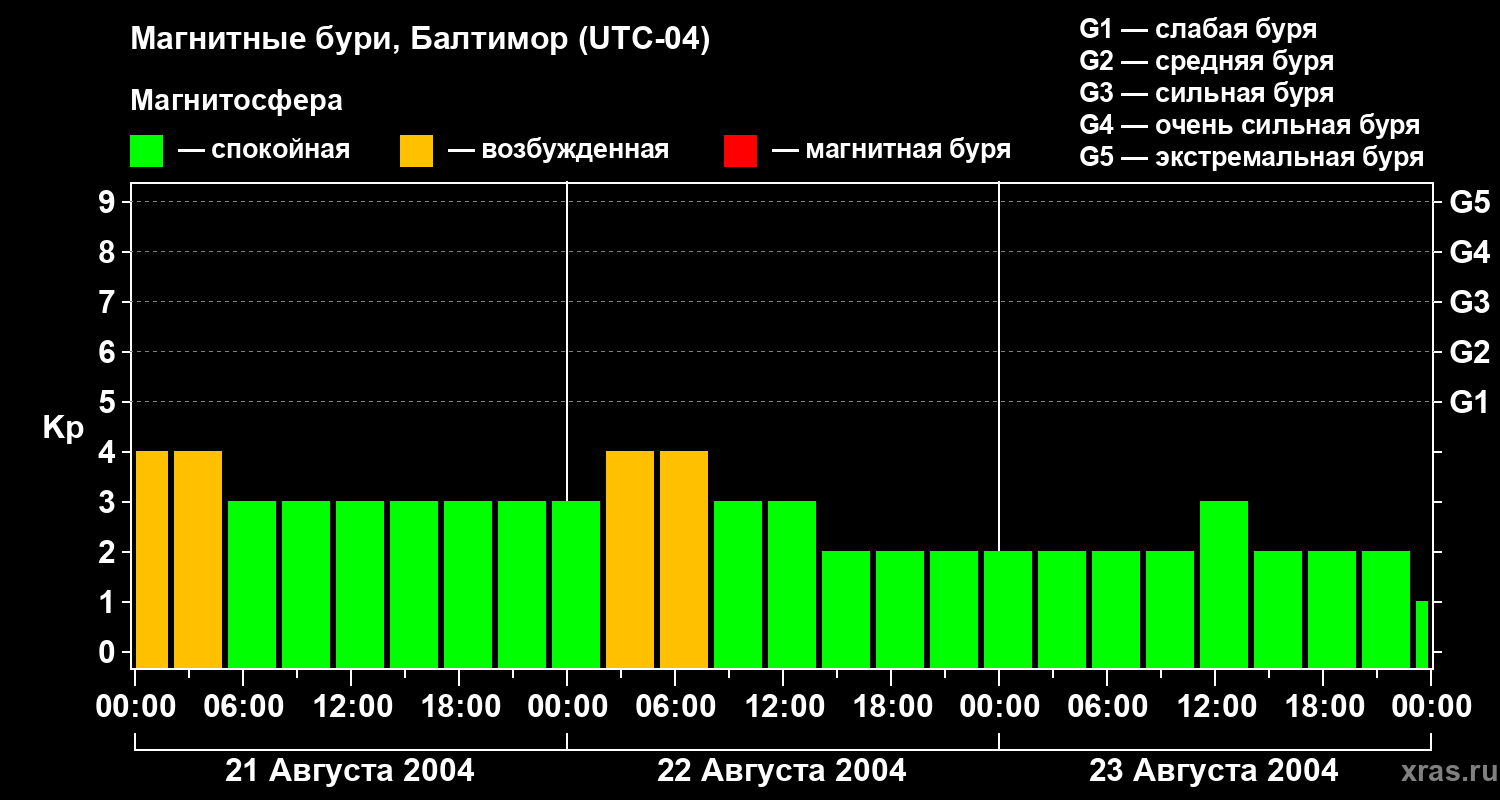Select legend line 'G5 — экстремальная буря'
Image resolution: width=1500 pixels, height=800 pixels.
coord(1252,157)
